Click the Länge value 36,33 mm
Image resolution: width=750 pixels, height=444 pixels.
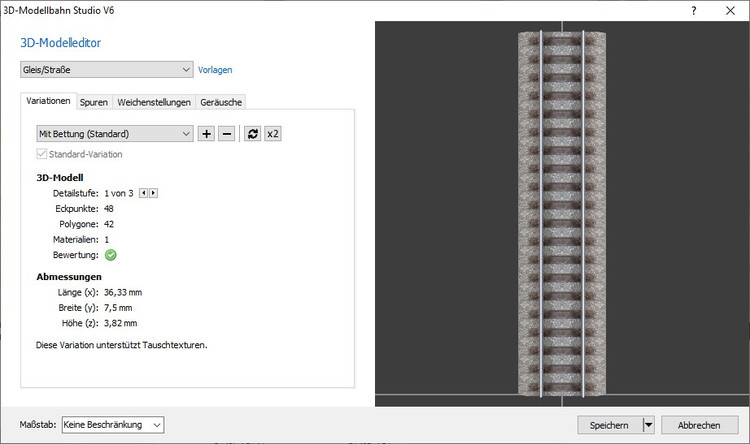point(123,292)
